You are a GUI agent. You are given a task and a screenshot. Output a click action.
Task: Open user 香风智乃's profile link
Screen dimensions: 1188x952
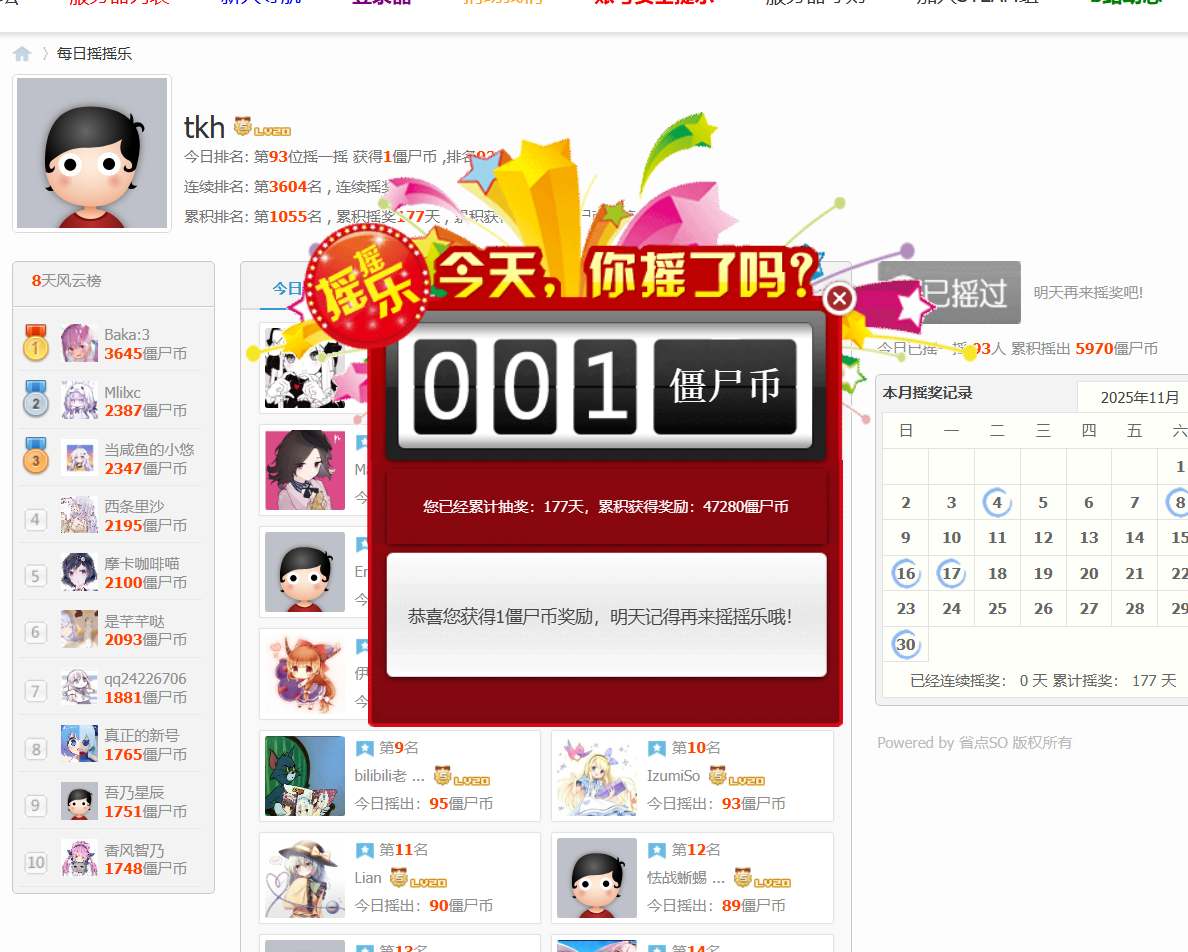pyautogui.click(x=135, y=851)
